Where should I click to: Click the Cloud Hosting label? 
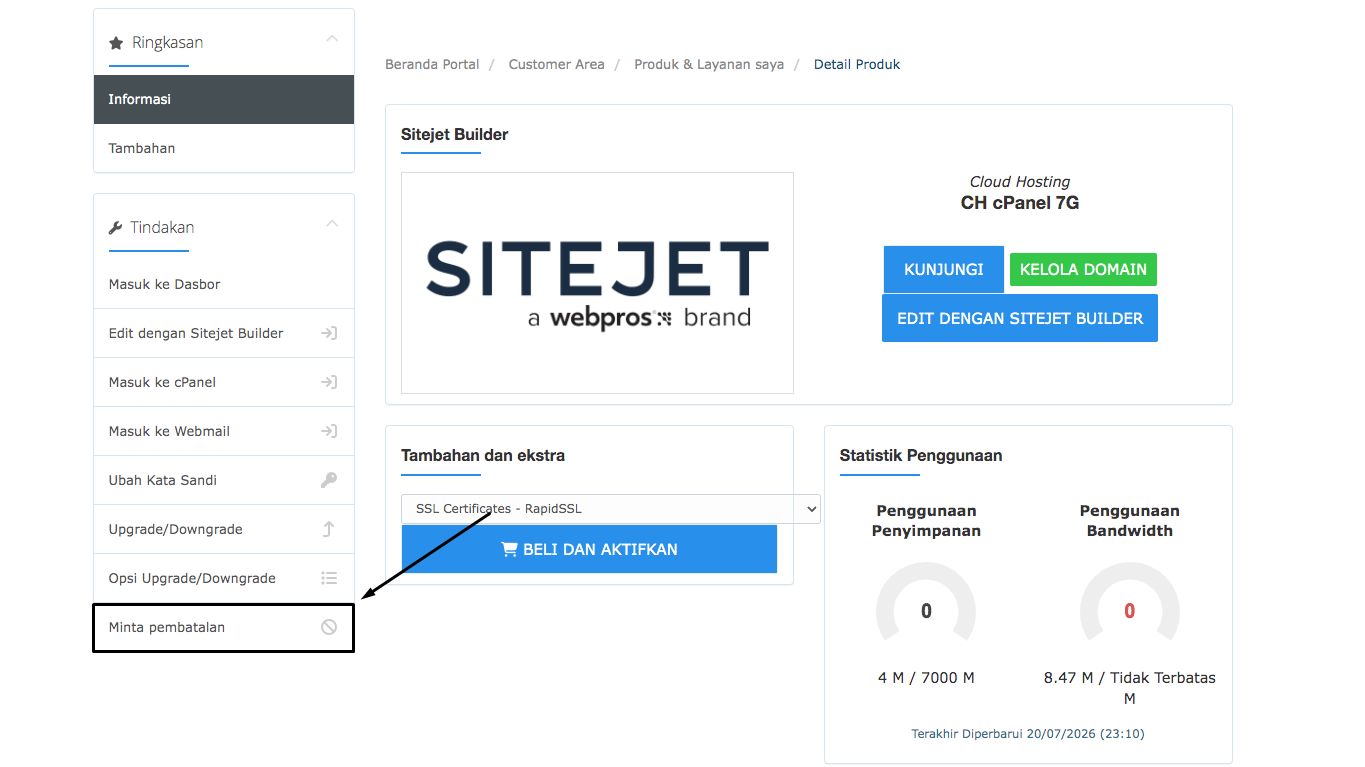click(1020, 182)
